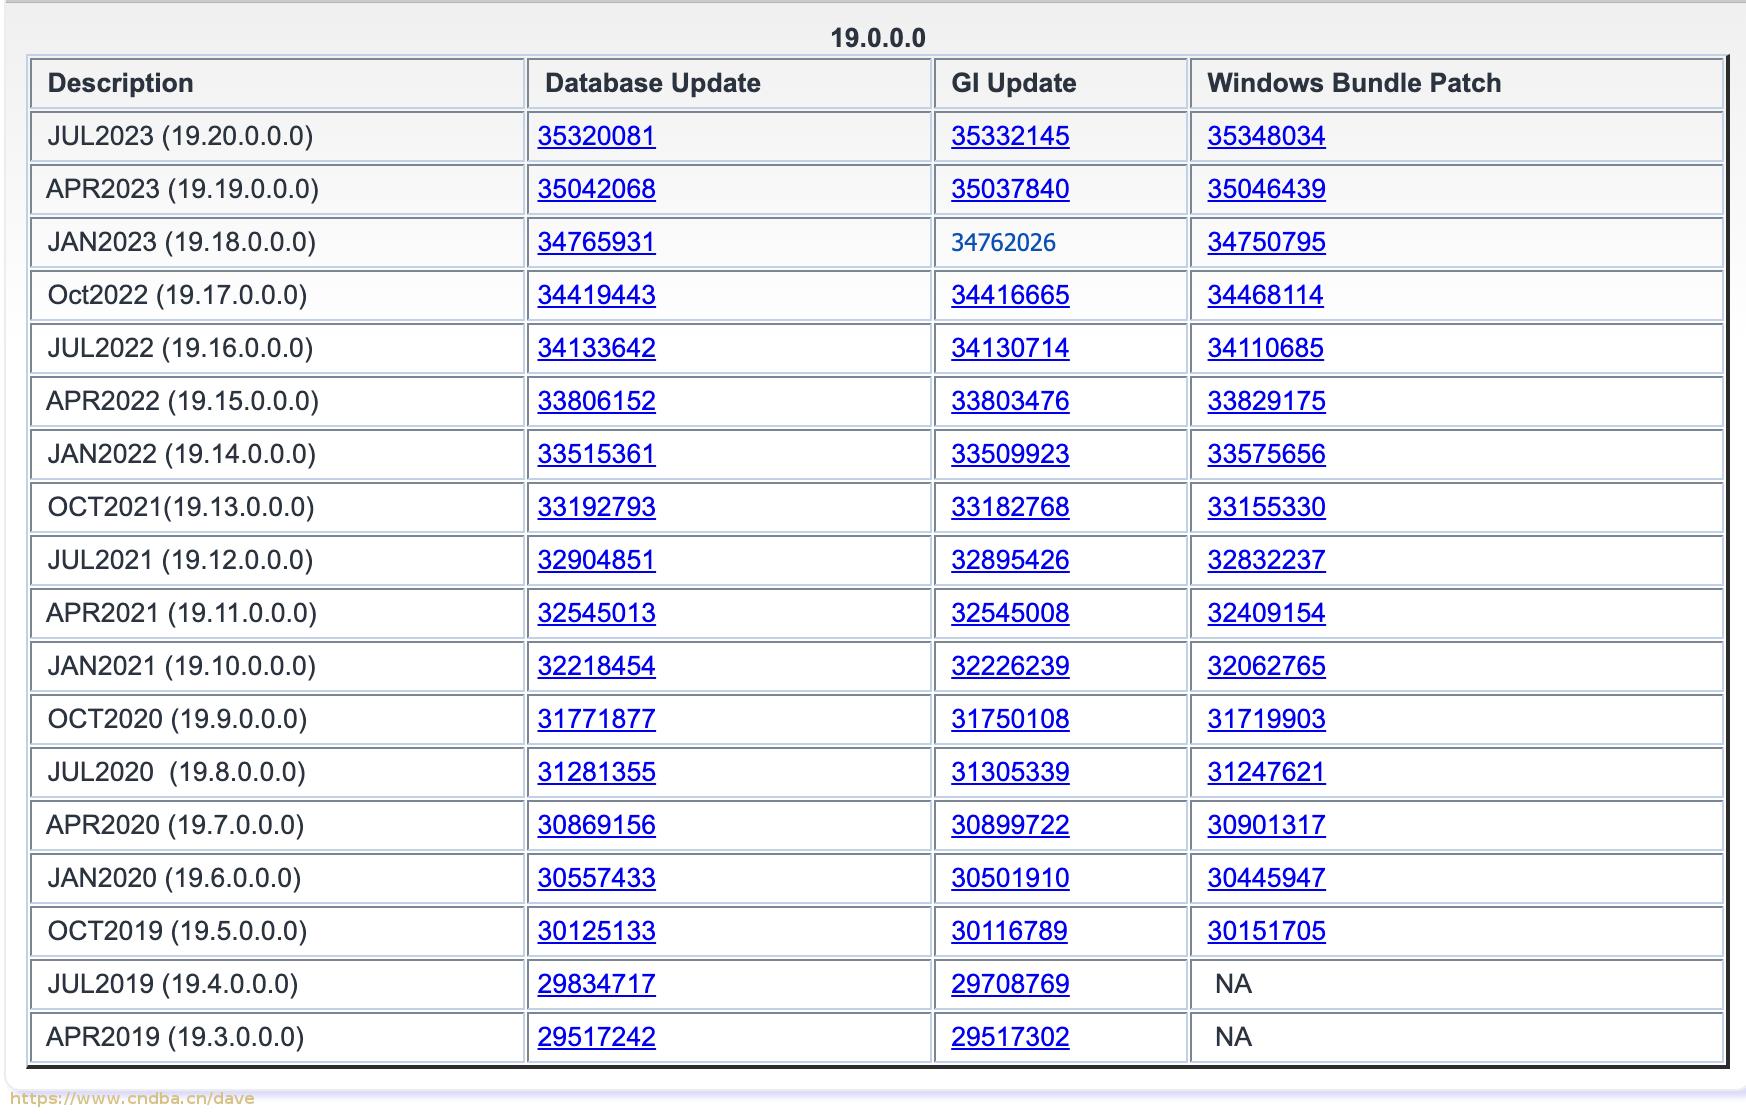Open Windows Bundle Patch 31247621
This screenshot has height=1114, width=1746.
pyautogui.click(x=1266, y=772)
